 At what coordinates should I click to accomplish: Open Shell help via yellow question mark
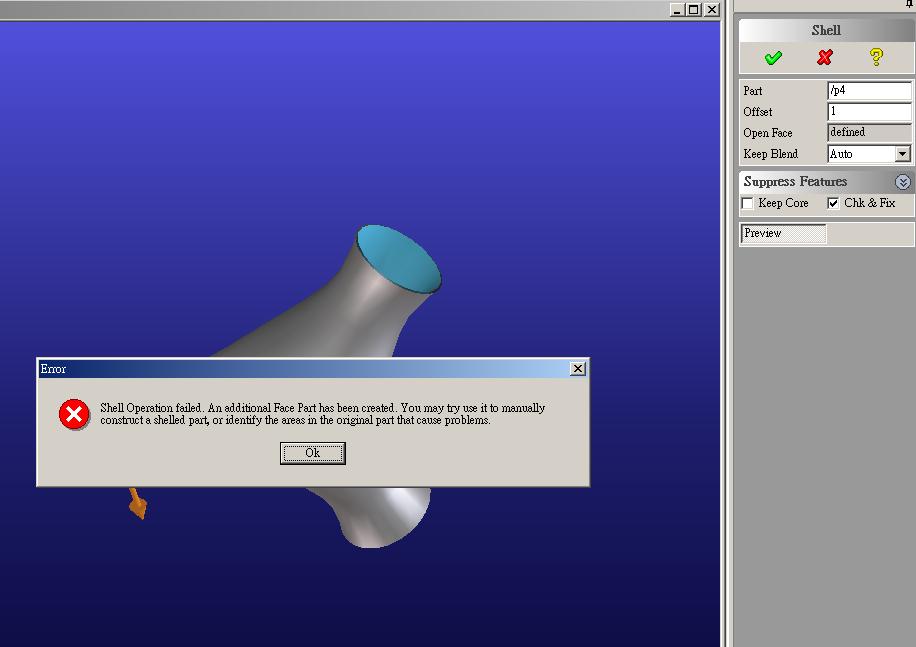tap(876, 57)
